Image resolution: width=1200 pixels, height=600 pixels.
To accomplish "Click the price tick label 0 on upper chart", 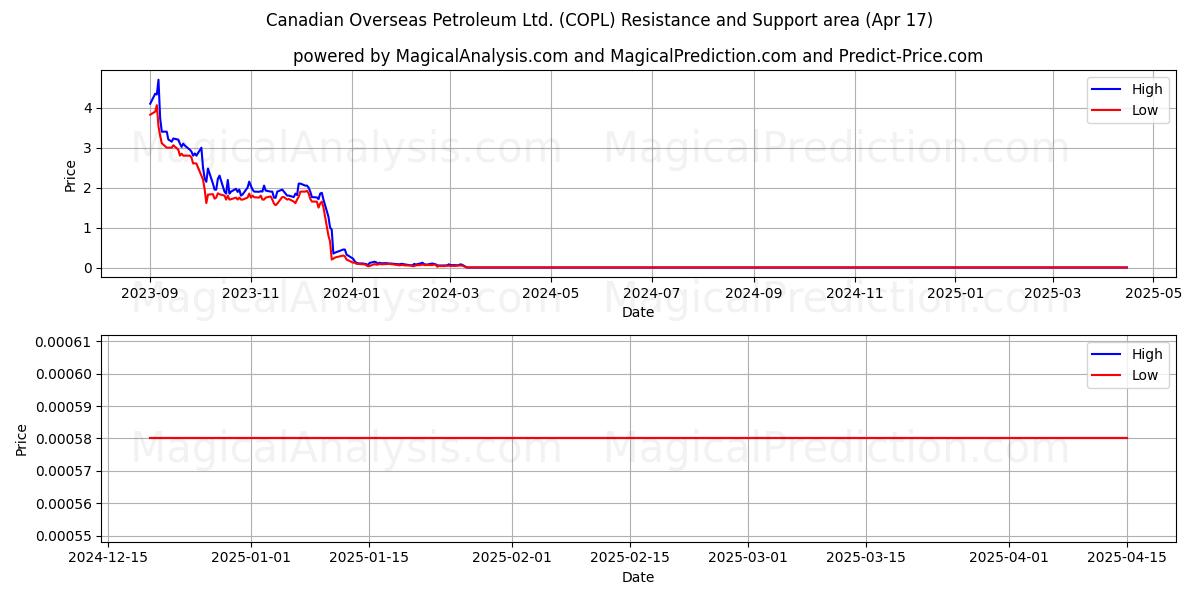I will (89, 268).
